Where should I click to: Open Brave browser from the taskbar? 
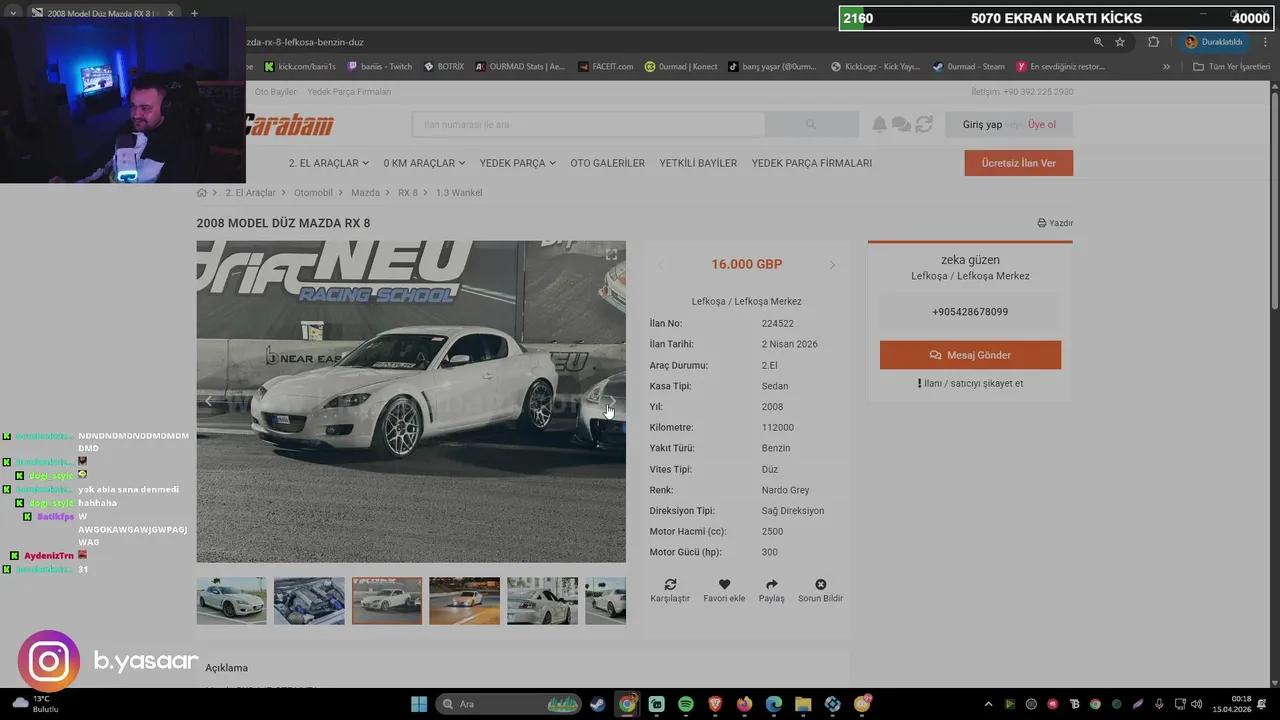pos(715,704)
